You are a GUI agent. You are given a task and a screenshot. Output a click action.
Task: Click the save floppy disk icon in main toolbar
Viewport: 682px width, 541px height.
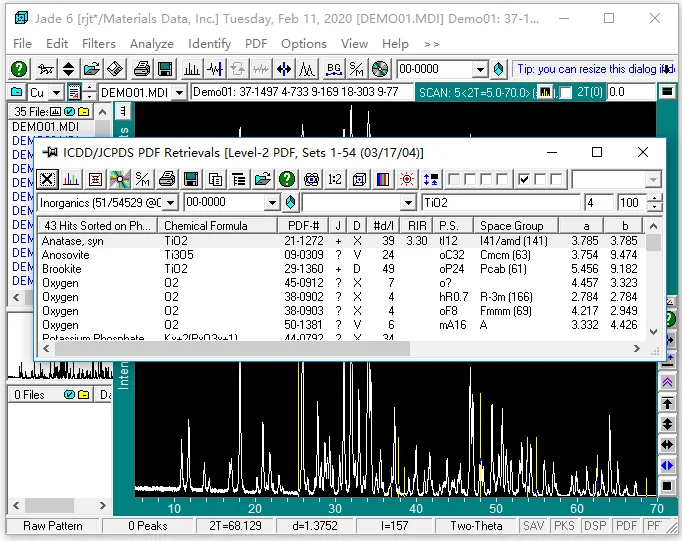point(165,69)
